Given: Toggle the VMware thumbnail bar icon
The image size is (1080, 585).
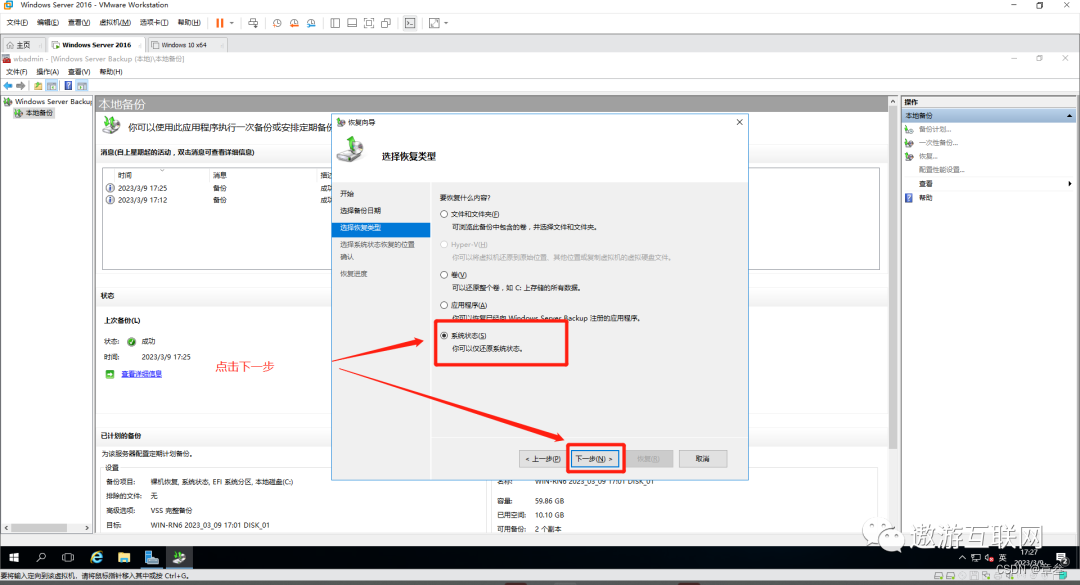Looking at the screenshot, I should 352,23.
